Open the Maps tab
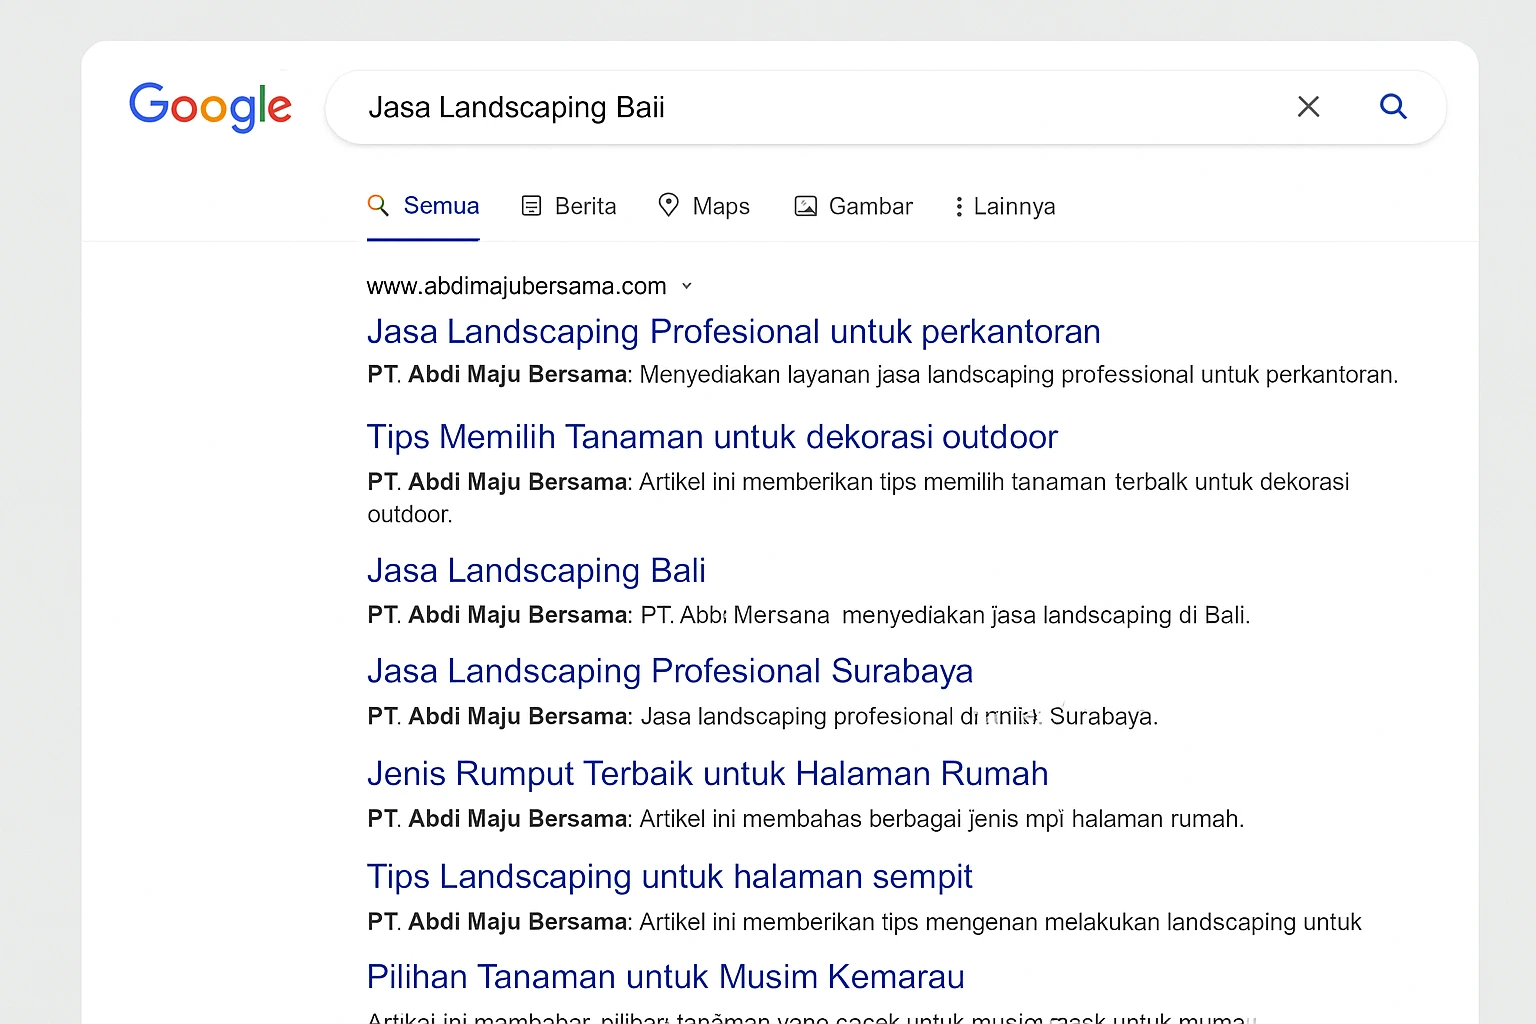This screenshot has height=1024, width=1536. pyautogui.click(x=721, y=206)
